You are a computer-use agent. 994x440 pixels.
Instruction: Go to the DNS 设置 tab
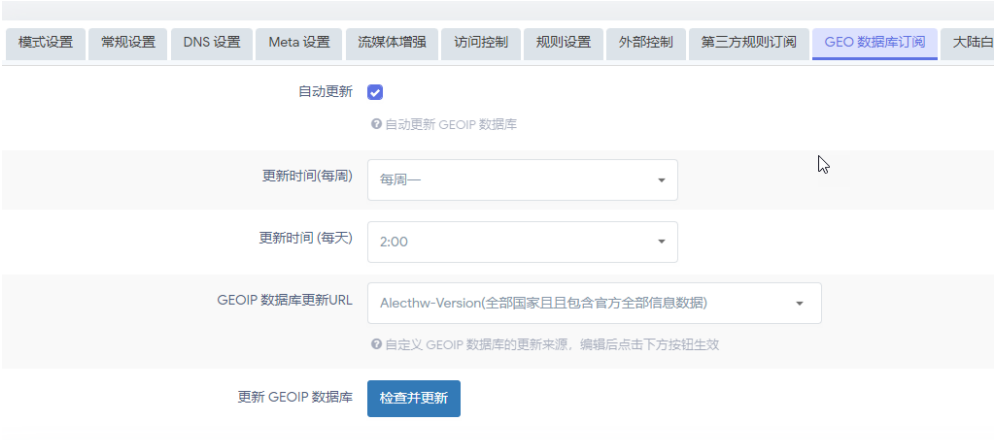click(x=212, y=43)
